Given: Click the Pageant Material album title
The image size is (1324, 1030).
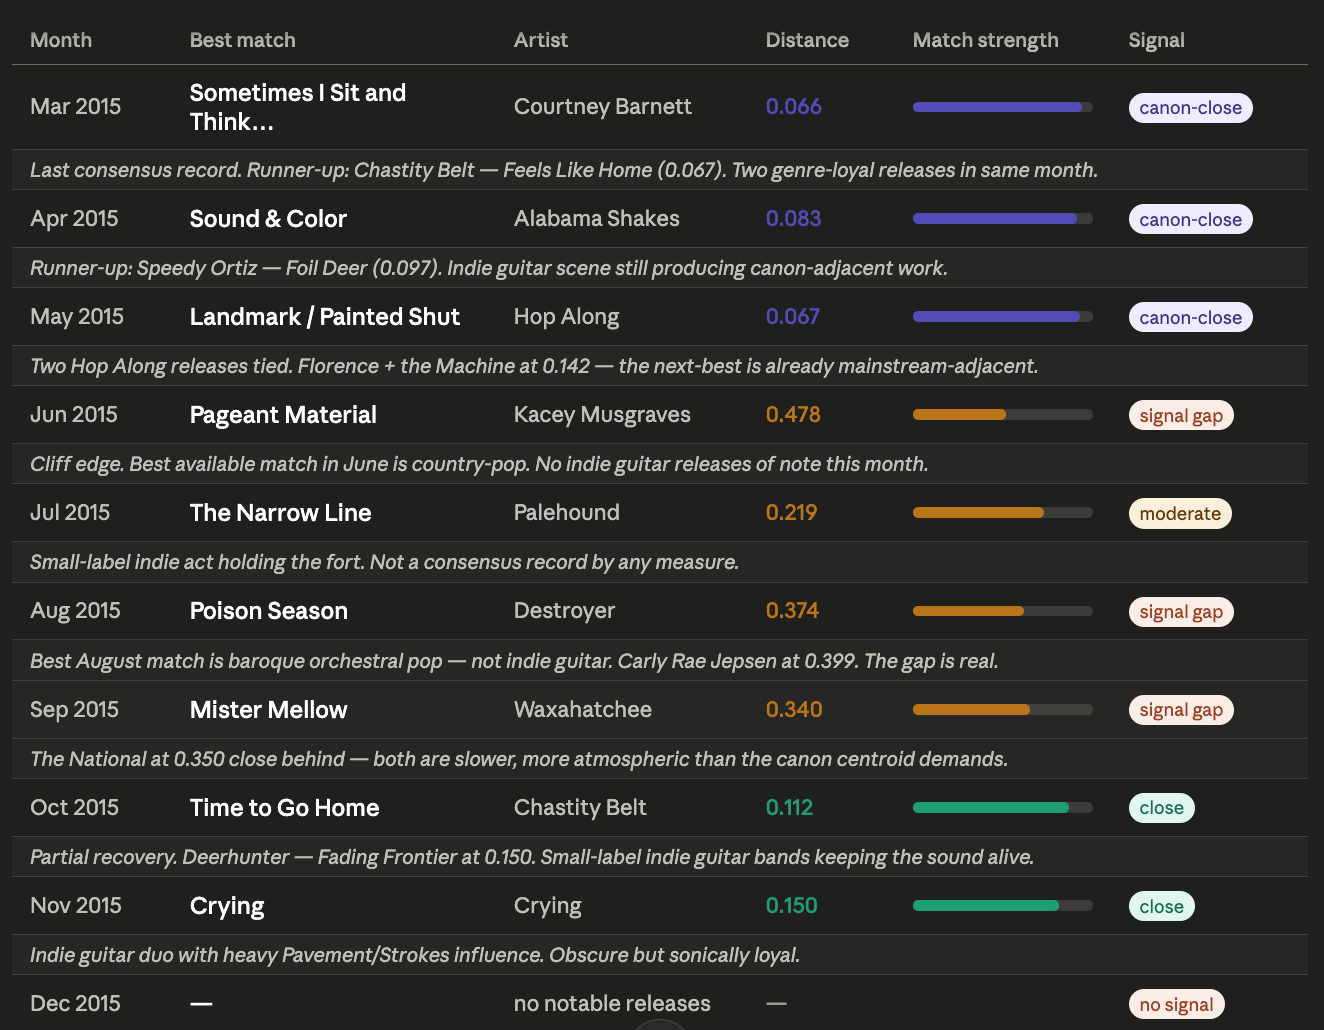Looking at the screenshot, I should (283, 415).
